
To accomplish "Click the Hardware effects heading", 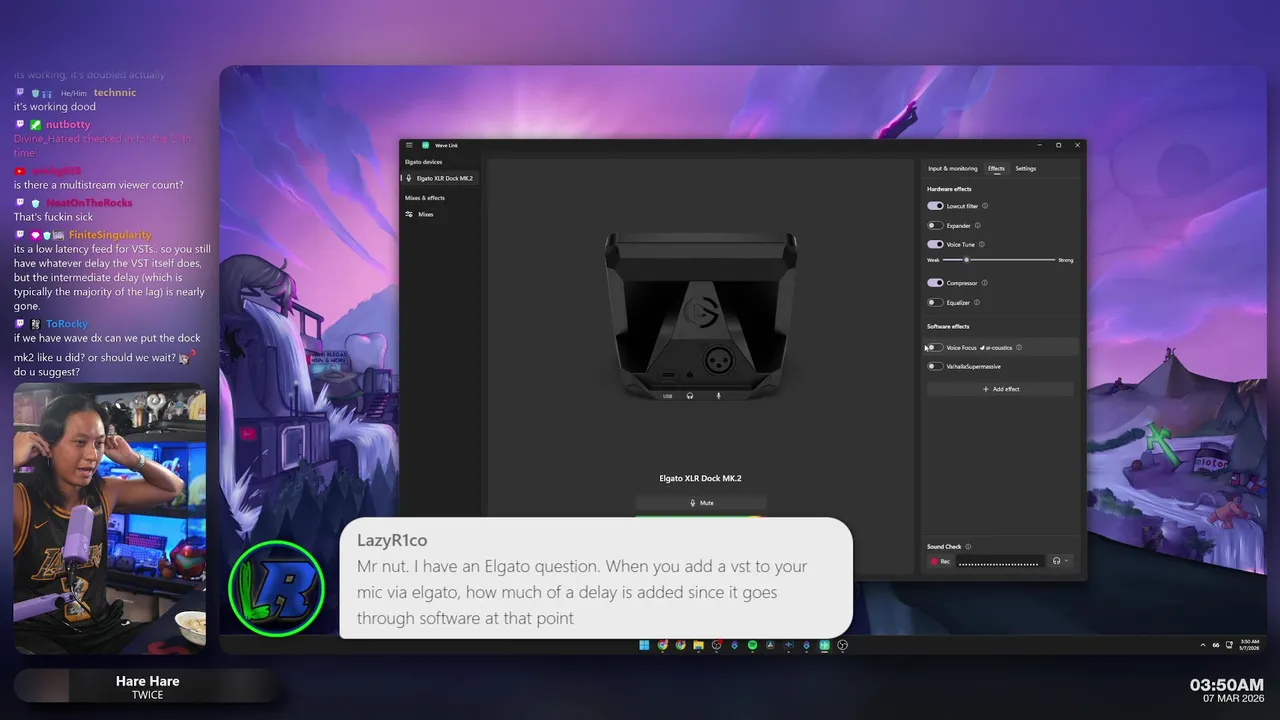I will click(x=949, y=189).
